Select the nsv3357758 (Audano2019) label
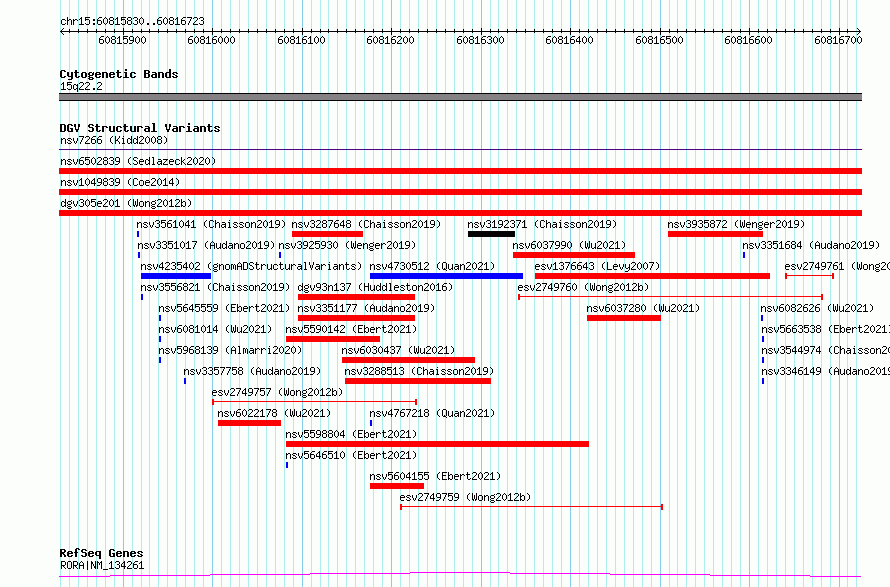 (x=252, y=371)
